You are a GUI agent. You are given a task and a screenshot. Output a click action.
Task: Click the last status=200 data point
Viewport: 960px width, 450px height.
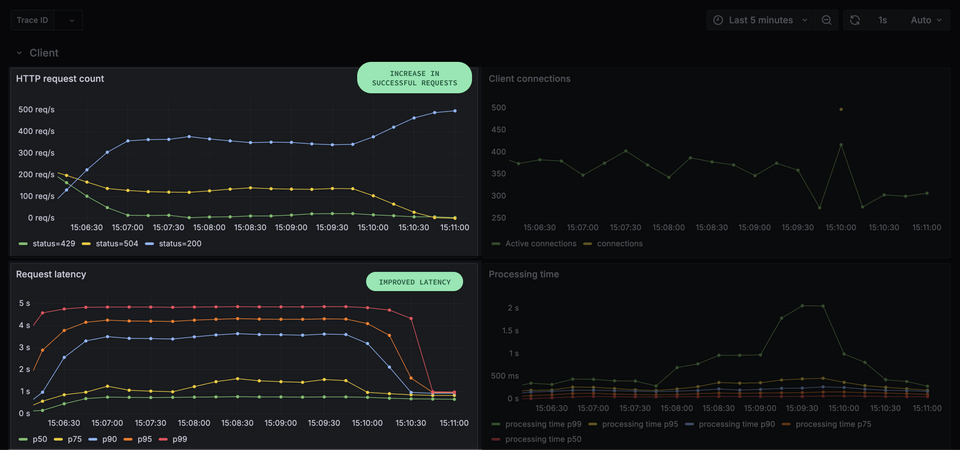coord(455,111)
